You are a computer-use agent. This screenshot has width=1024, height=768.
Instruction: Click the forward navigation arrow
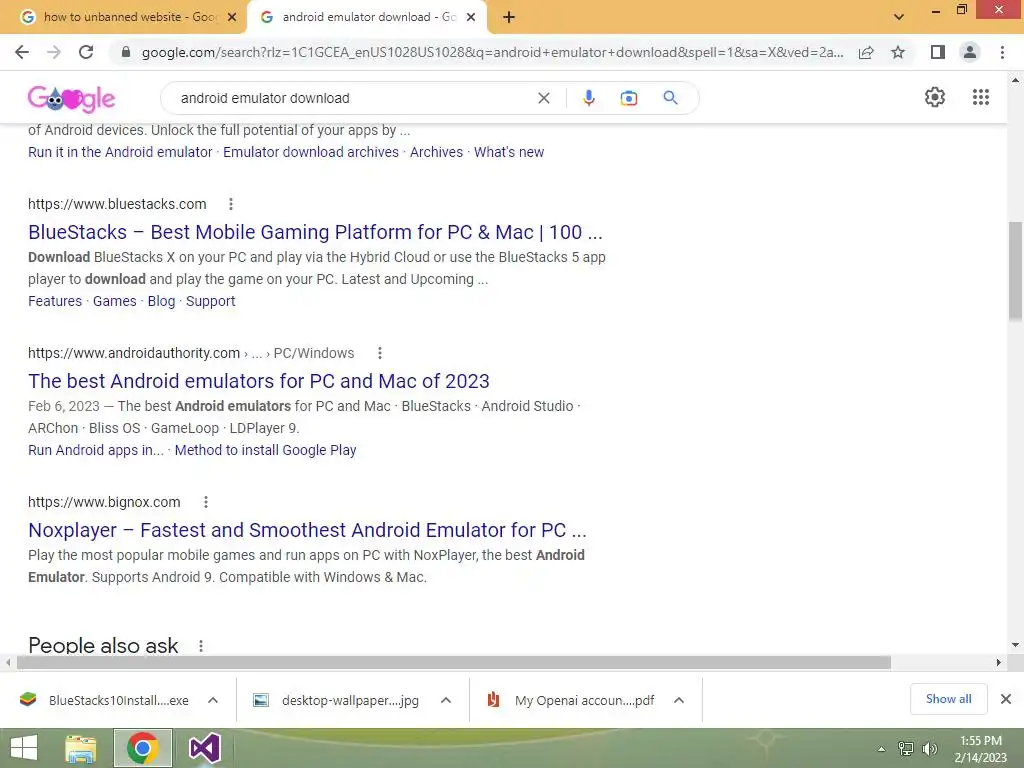coord(54,52)
